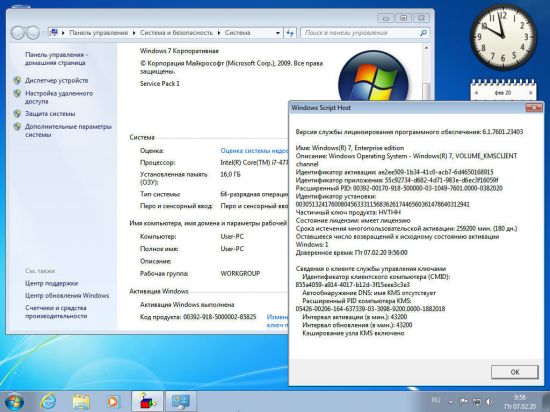Close the Windows Script Host dialog

(534, 108)
